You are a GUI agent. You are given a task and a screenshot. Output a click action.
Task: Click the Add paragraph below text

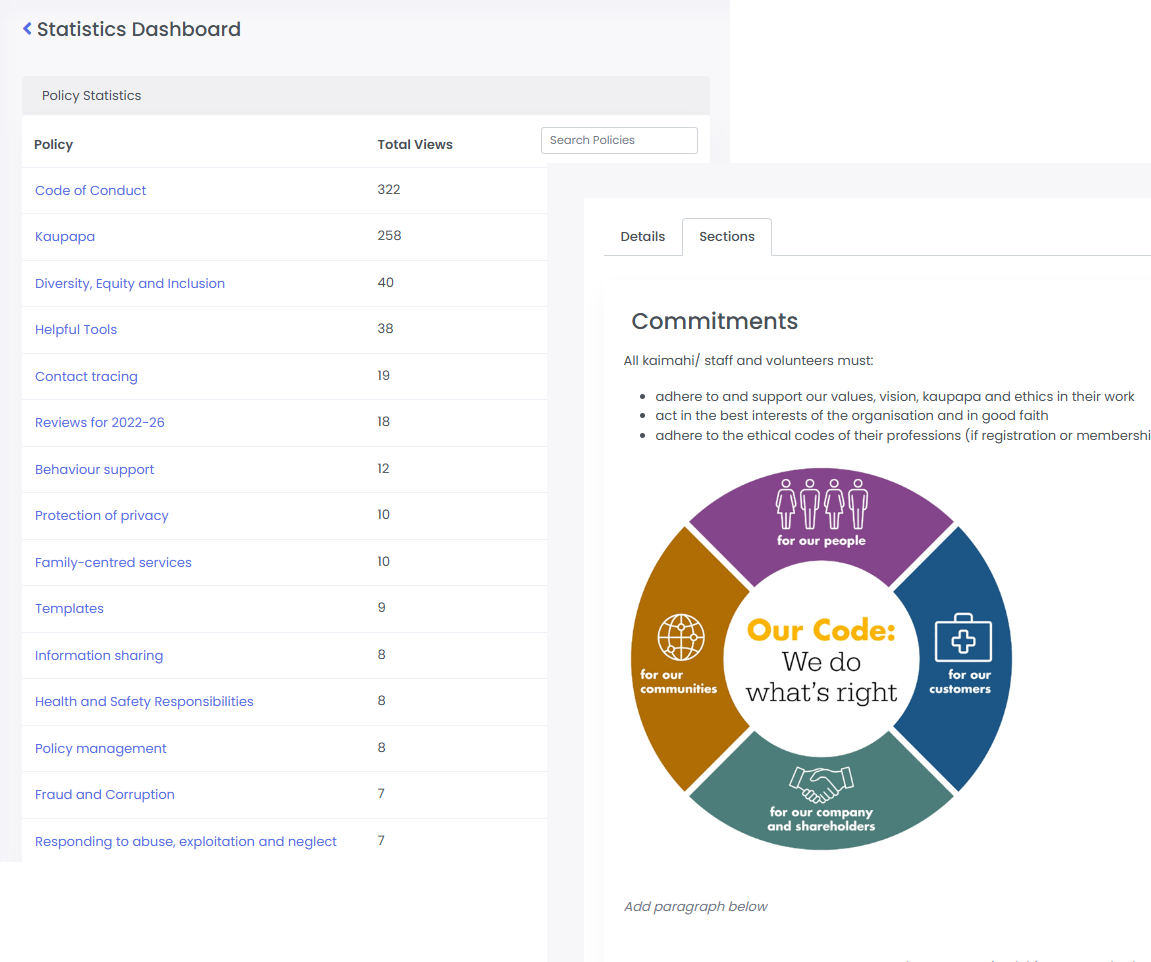695,906
